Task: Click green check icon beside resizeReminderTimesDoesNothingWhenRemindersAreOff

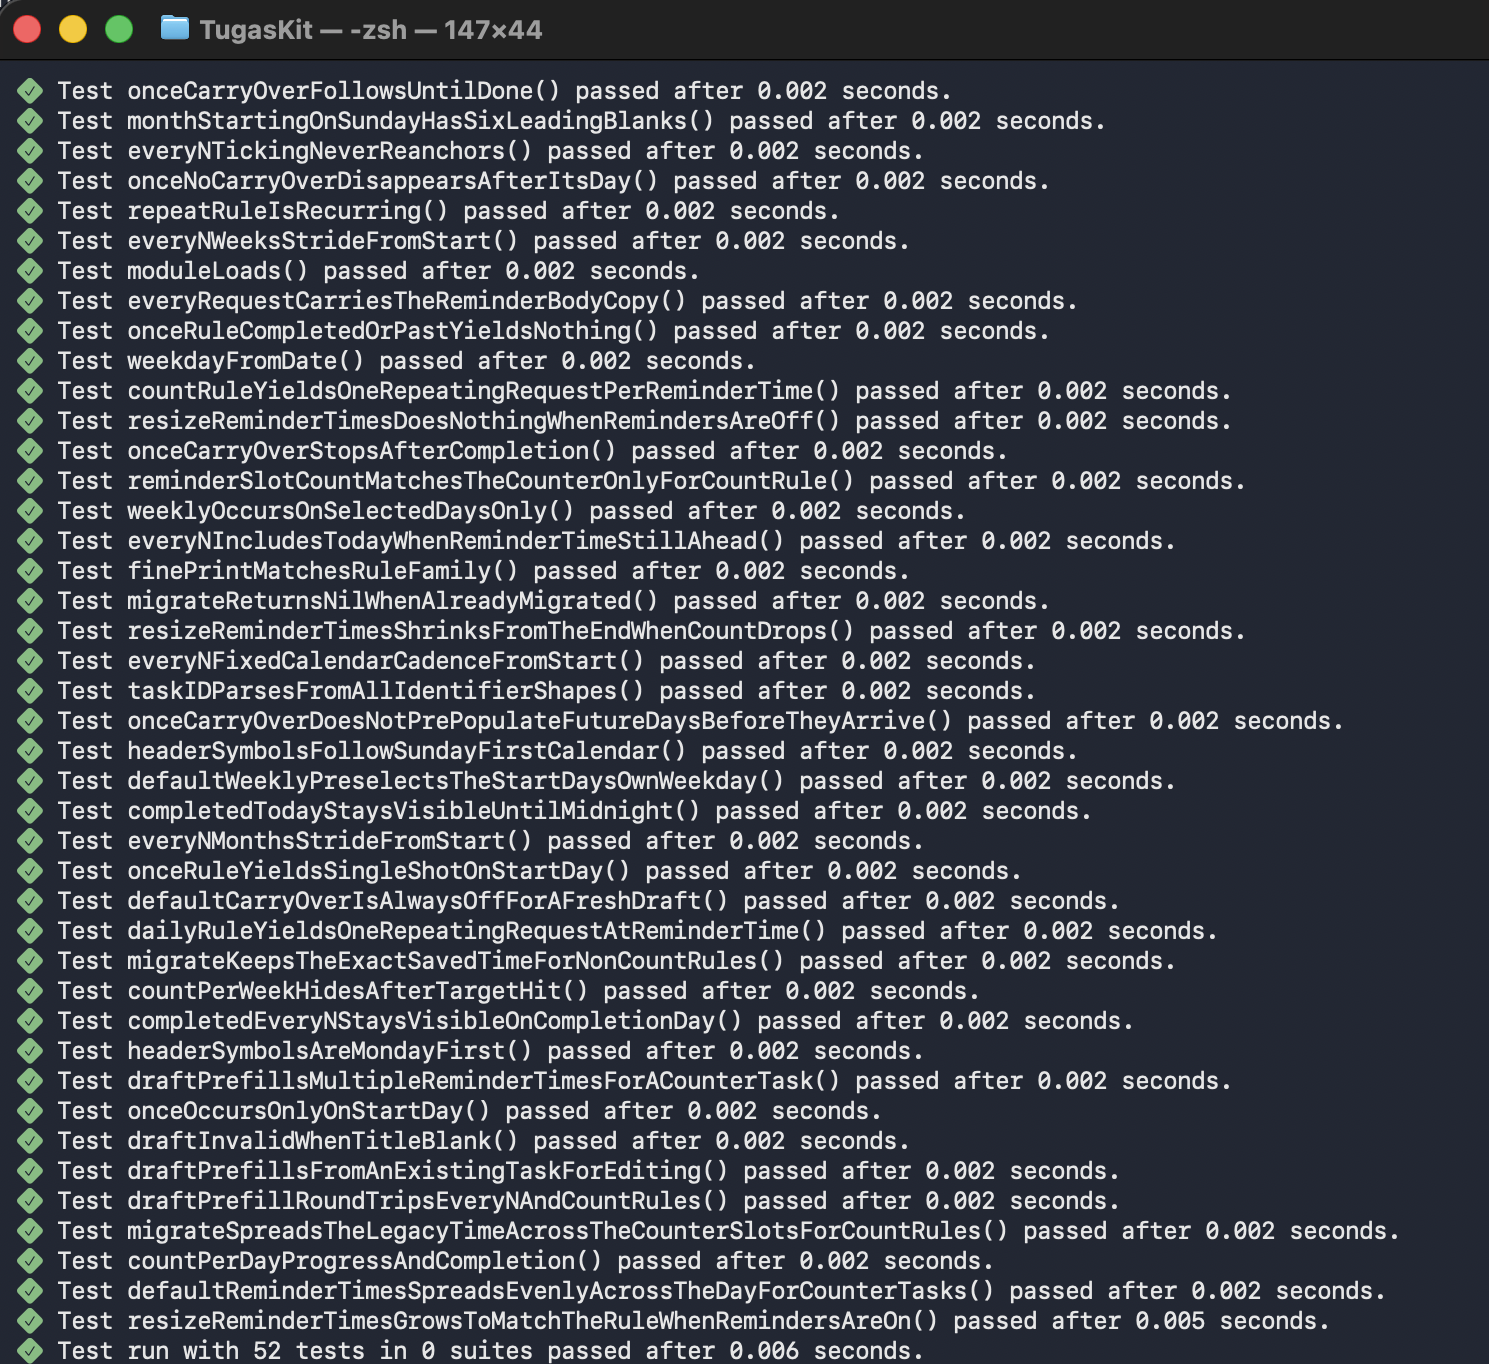Action: click(x=30, y=421)
